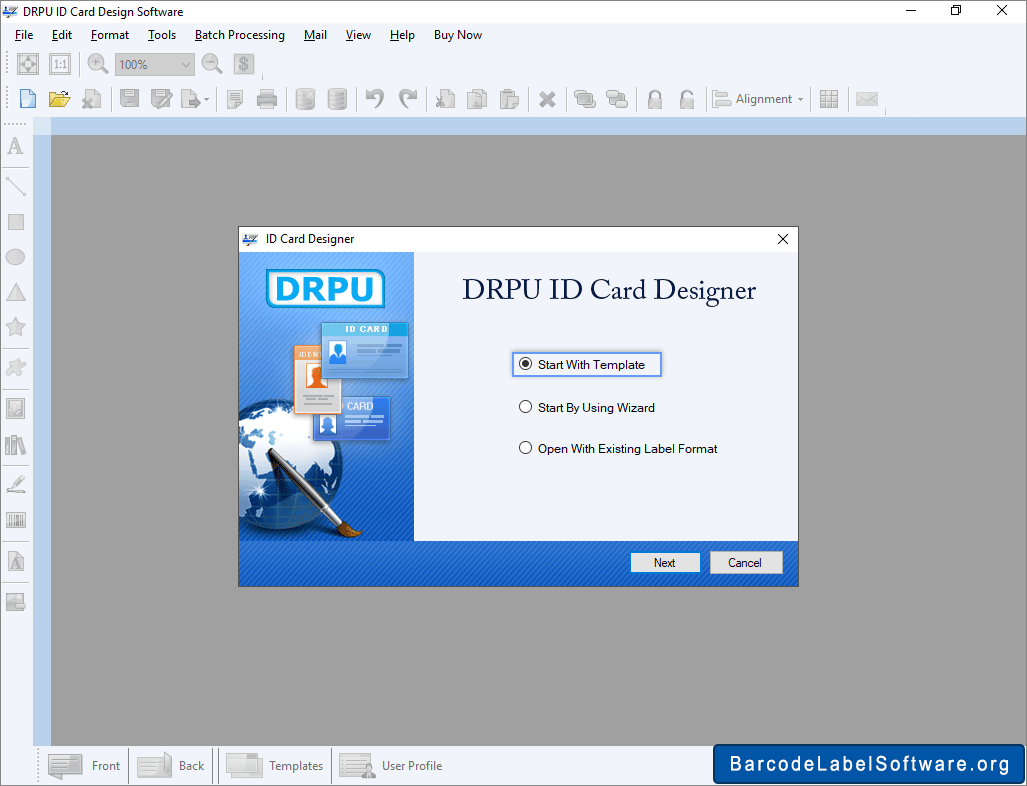1027x786 pixels.
Task: Click the dollar sign icon in zoom toolbar
Action: (x=244, y=64)
